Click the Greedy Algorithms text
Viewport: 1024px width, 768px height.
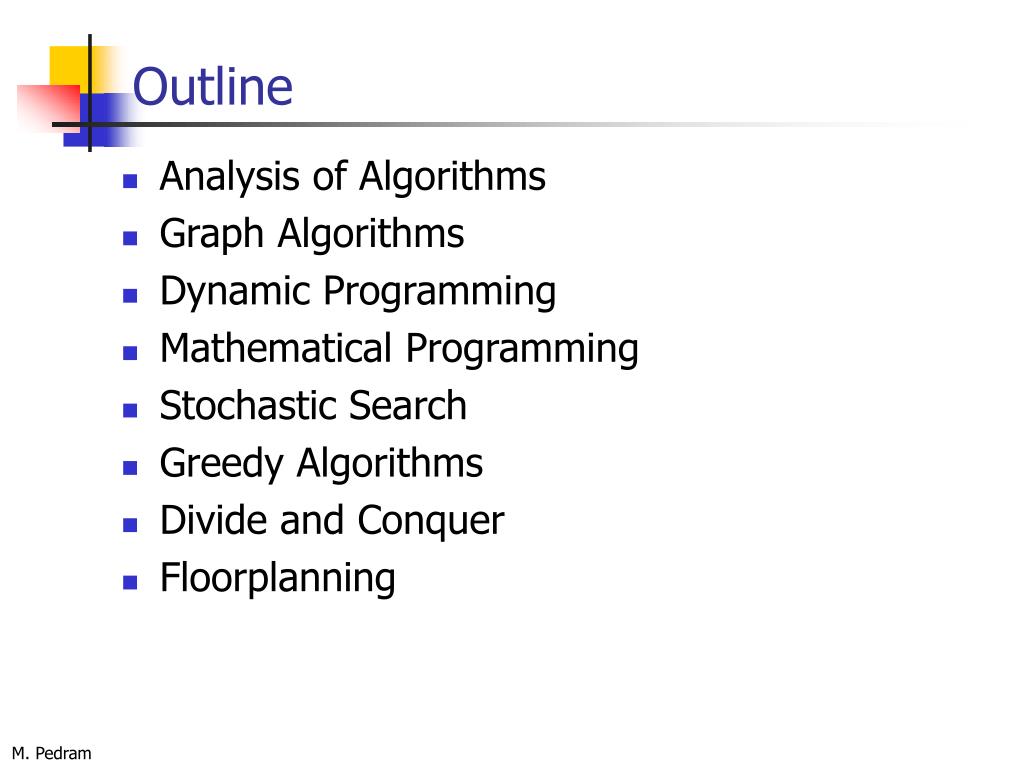coord(321,464)
